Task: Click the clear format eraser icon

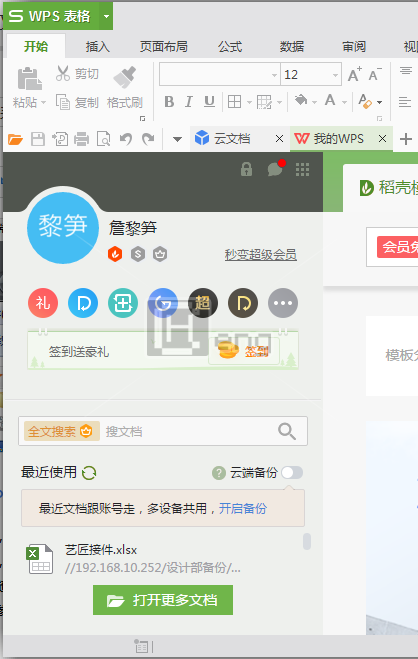Action: pyautogui.click(x=365, y=101)
